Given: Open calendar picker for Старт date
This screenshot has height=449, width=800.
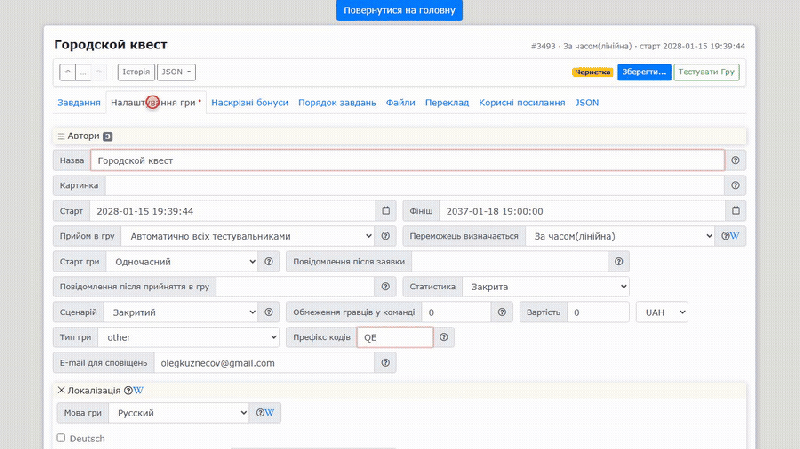Looking at the screenshot, I should (386, 211).
